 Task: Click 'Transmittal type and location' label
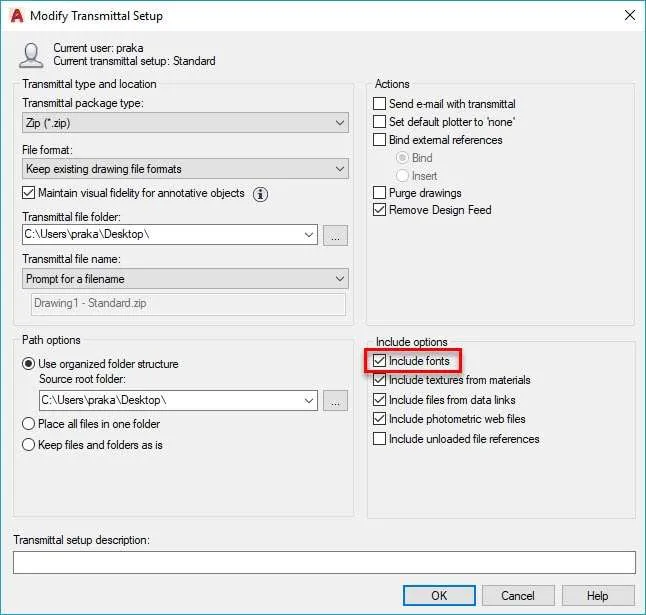(89, 84)
